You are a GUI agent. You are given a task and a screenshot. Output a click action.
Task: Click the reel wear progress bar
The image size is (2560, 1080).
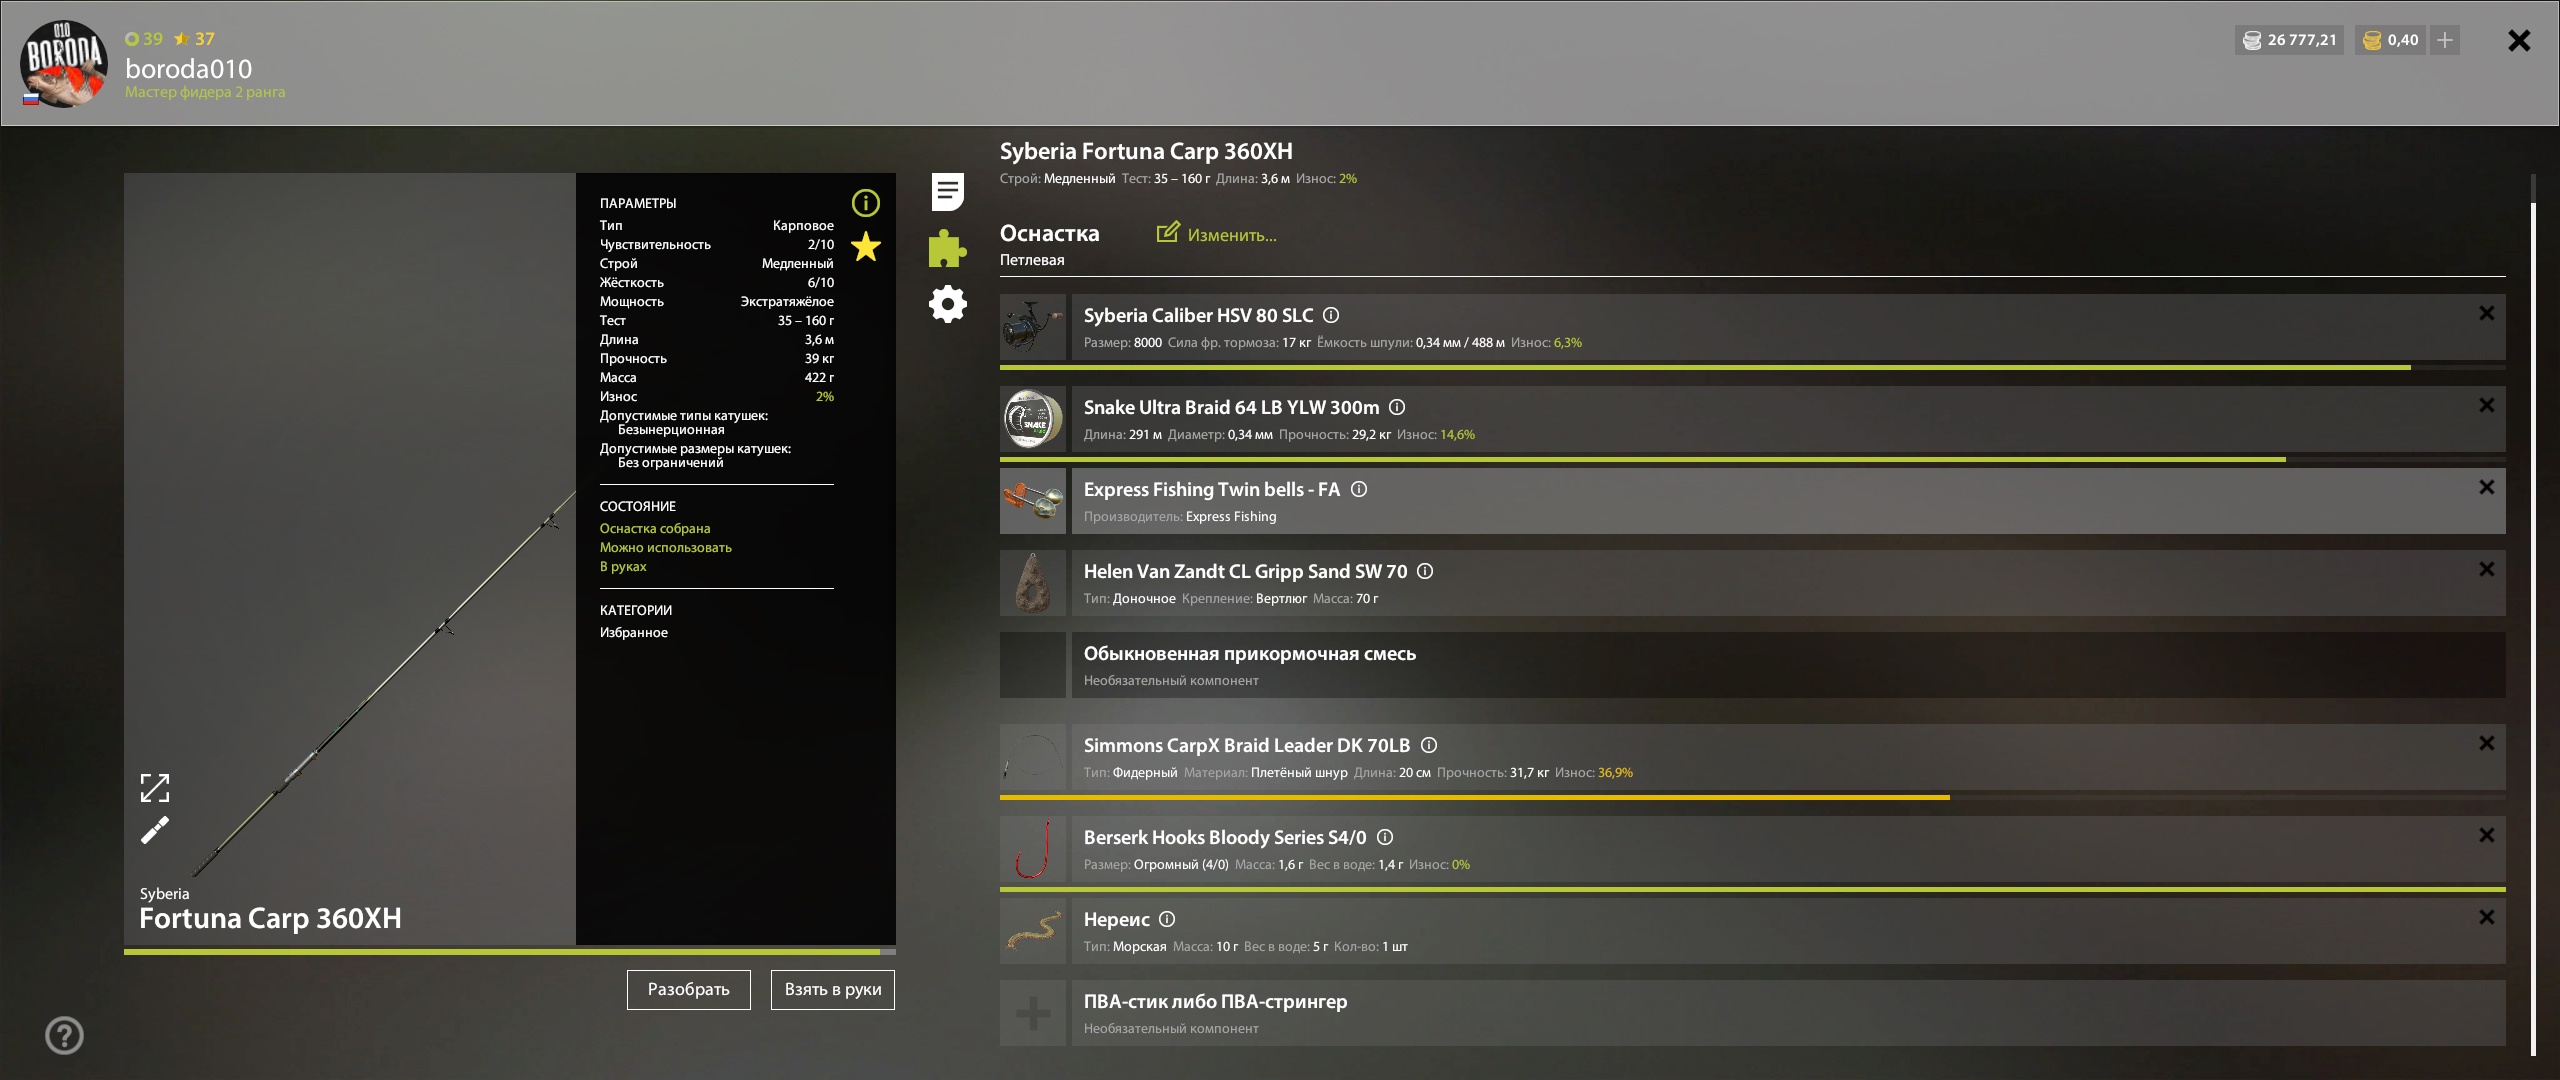pyautogui.click(x=1753, y=367)
